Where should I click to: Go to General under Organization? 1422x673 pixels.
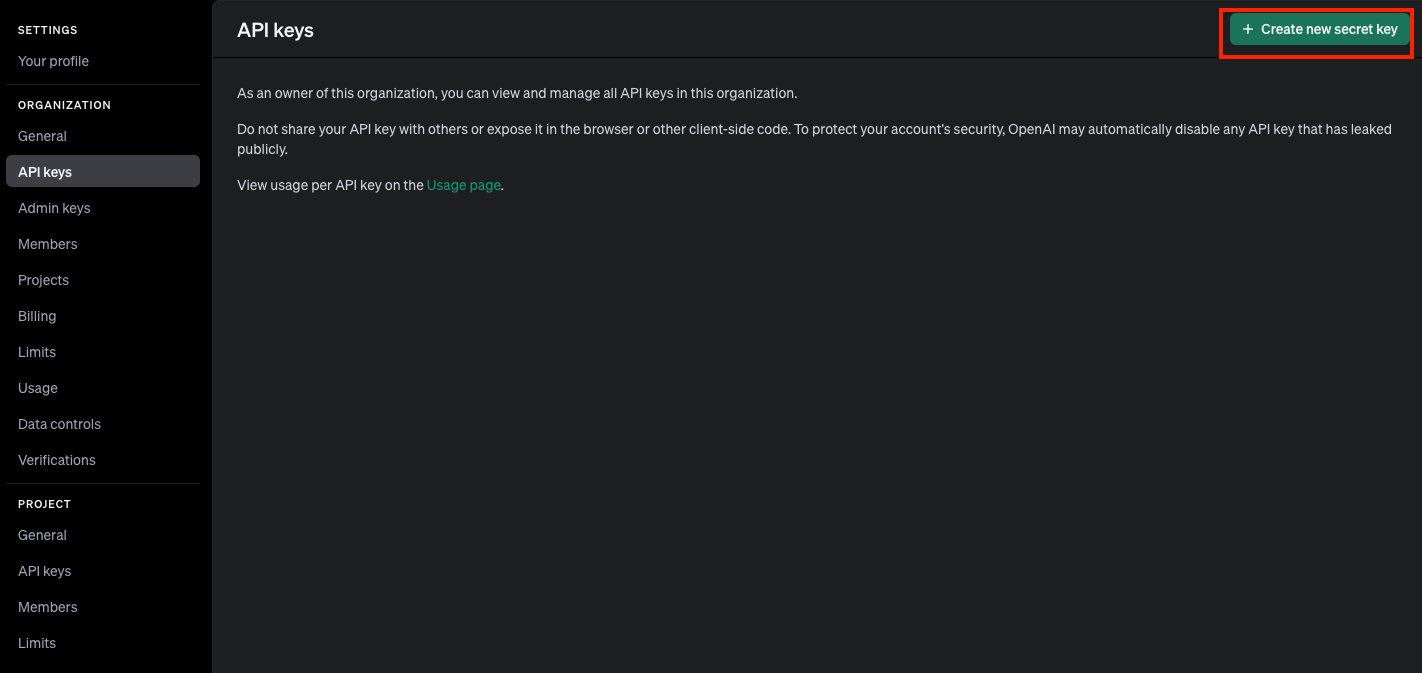pos(42,136)
